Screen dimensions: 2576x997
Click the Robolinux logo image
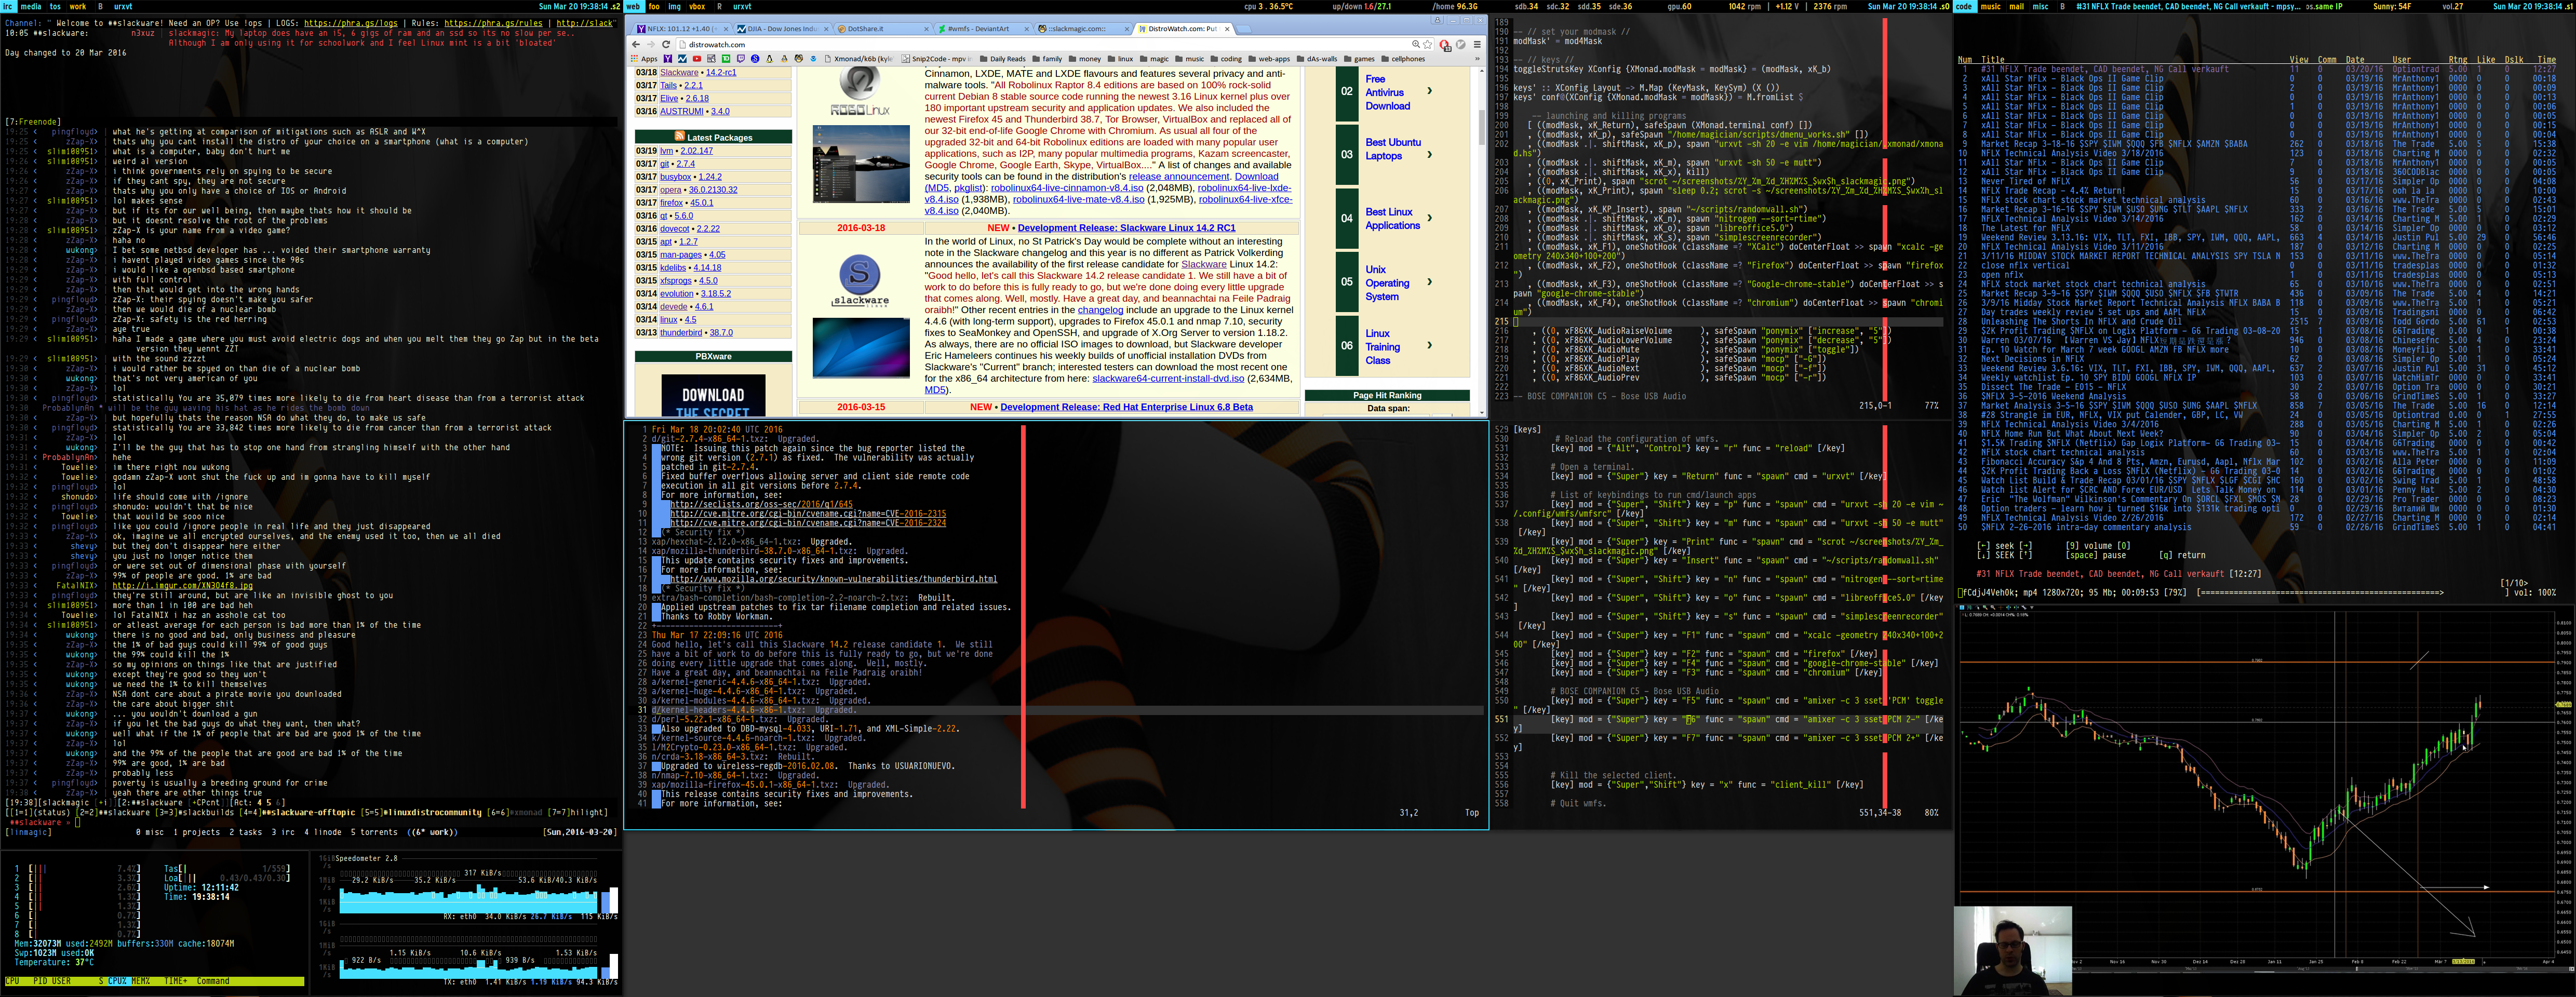tap(860, 91)
